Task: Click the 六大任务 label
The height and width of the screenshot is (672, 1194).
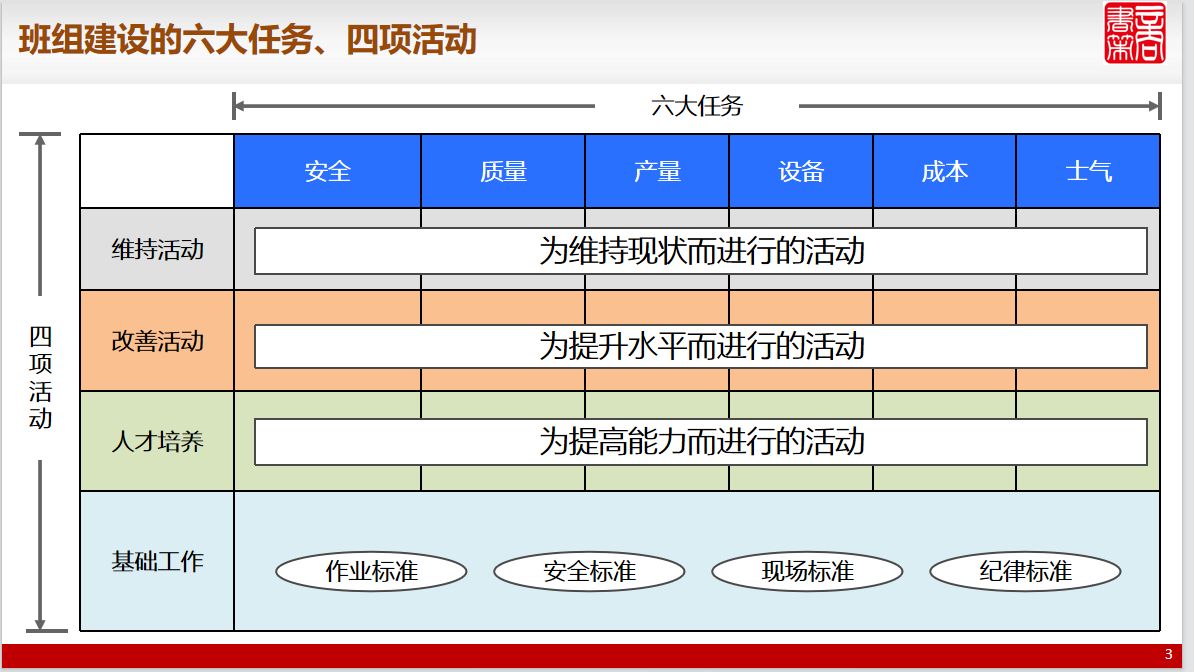Action: [697, 105]
